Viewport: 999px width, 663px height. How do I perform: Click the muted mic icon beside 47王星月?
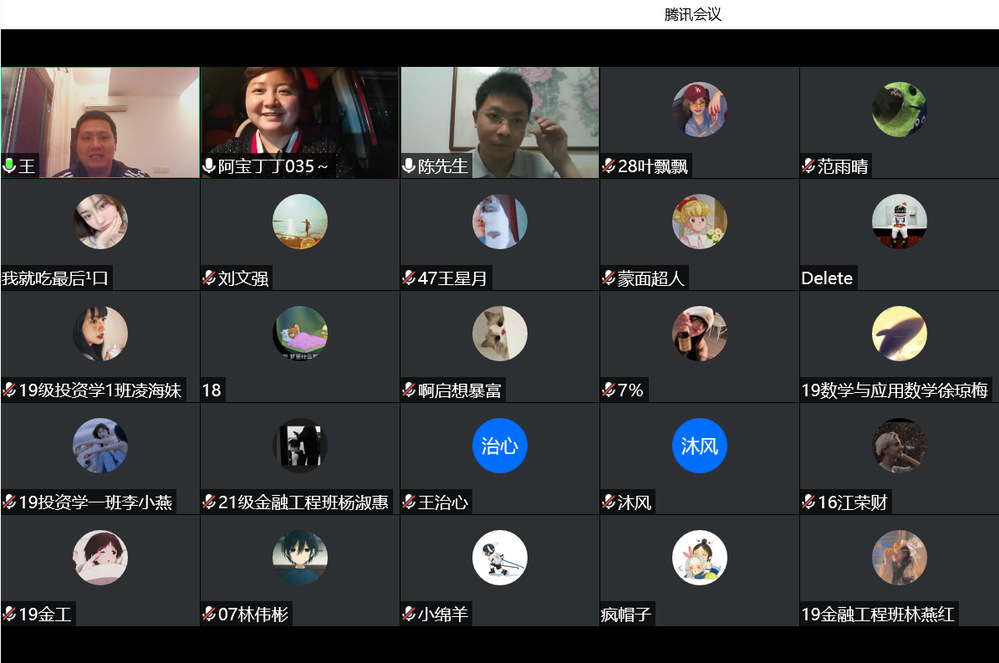[409, 278]
